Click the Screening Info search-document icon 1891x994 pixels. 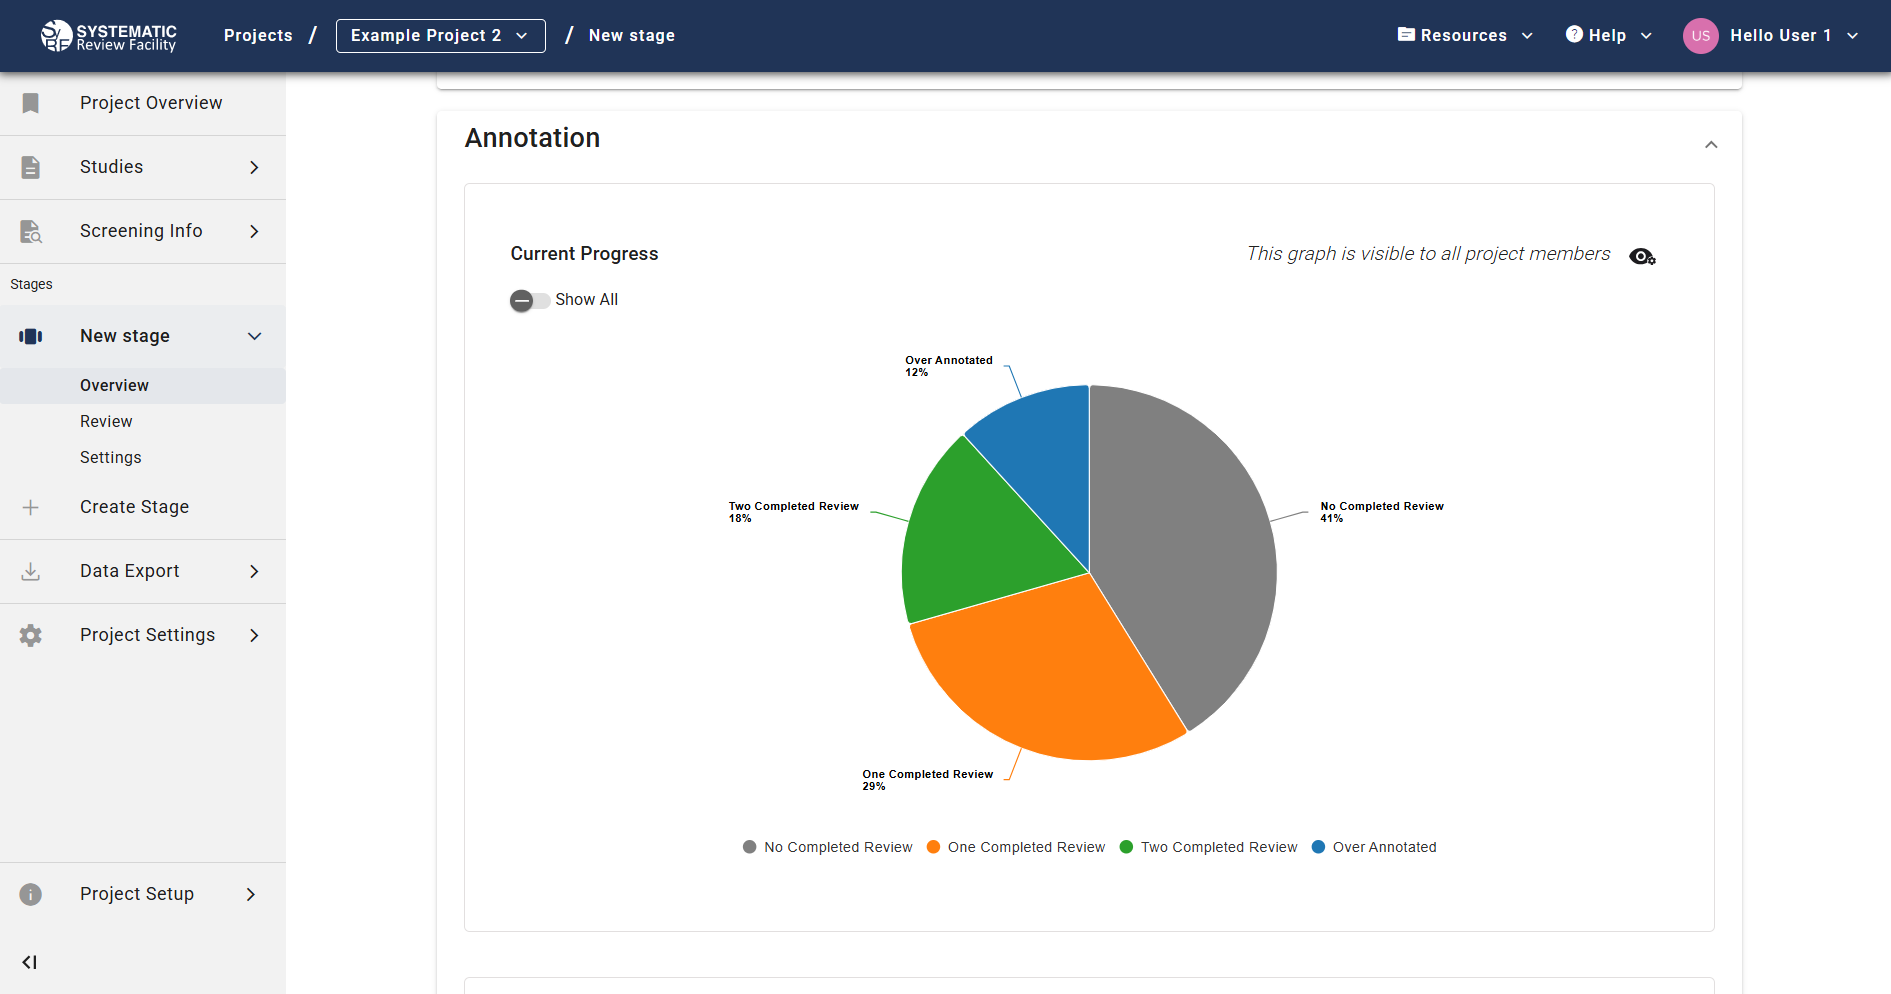click(x=31, y=231)
